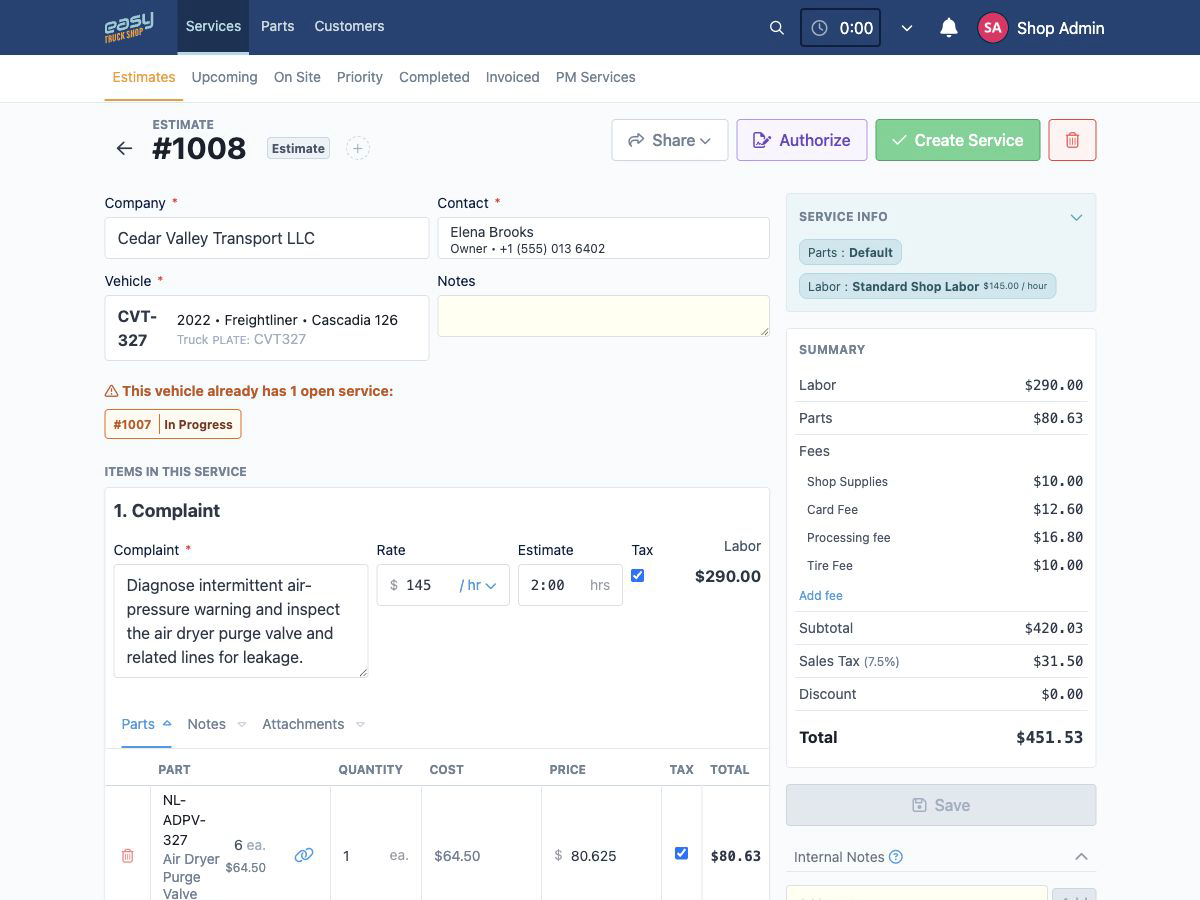Click the Processing fee row label

point(848,537)
